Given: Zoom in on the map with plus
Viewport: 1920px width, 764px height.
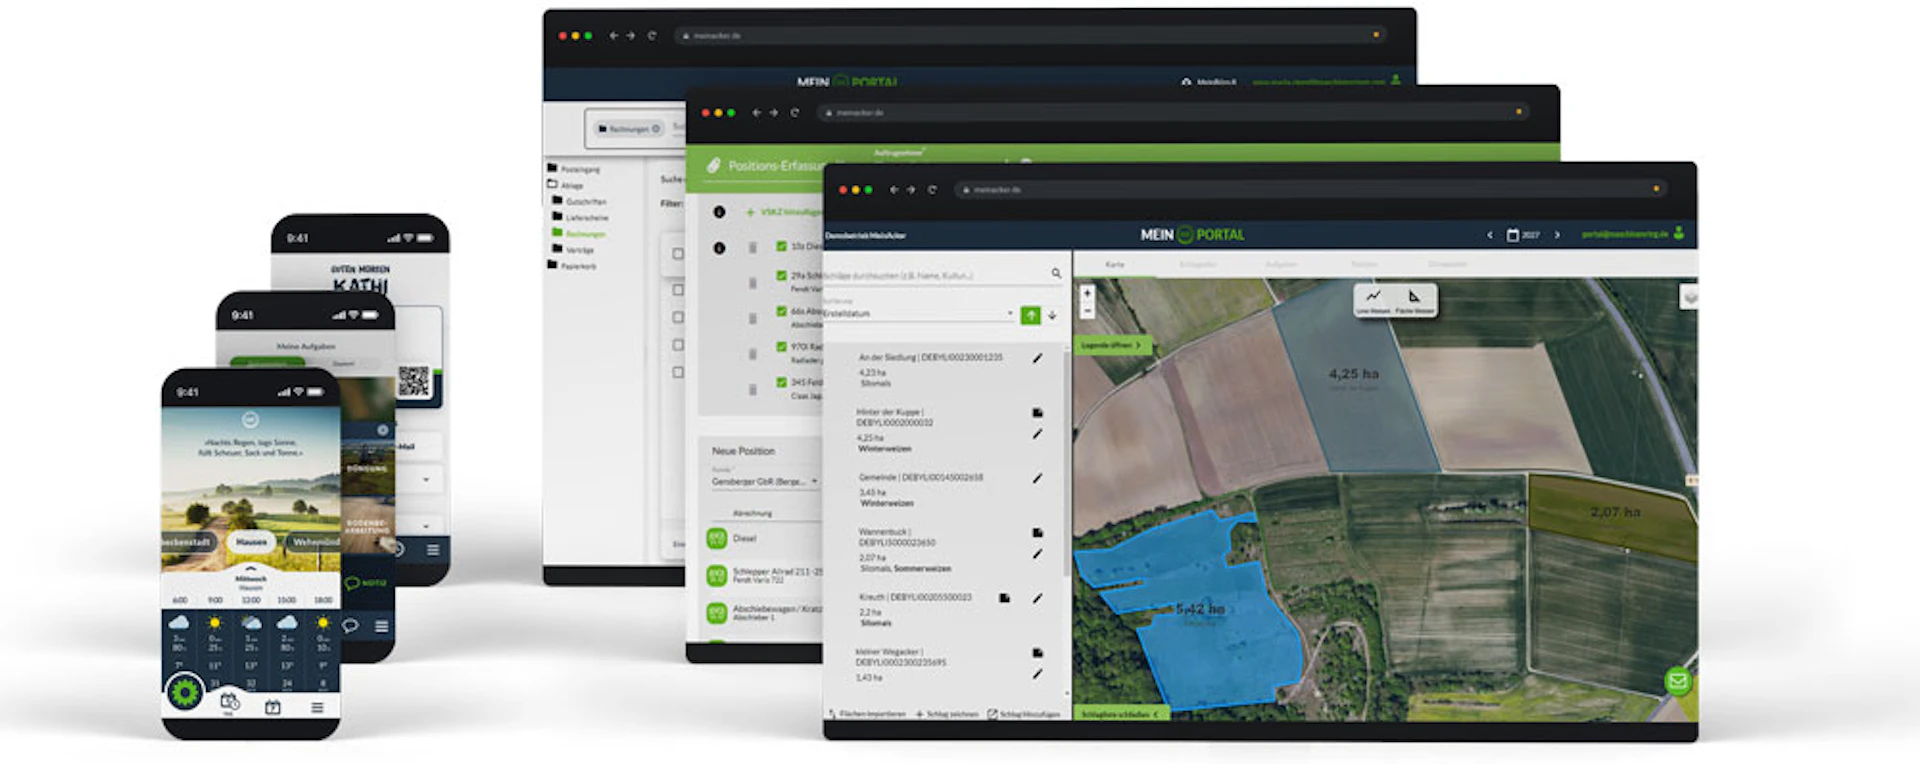Looking at the screenshot, I should click(1087, 293).
